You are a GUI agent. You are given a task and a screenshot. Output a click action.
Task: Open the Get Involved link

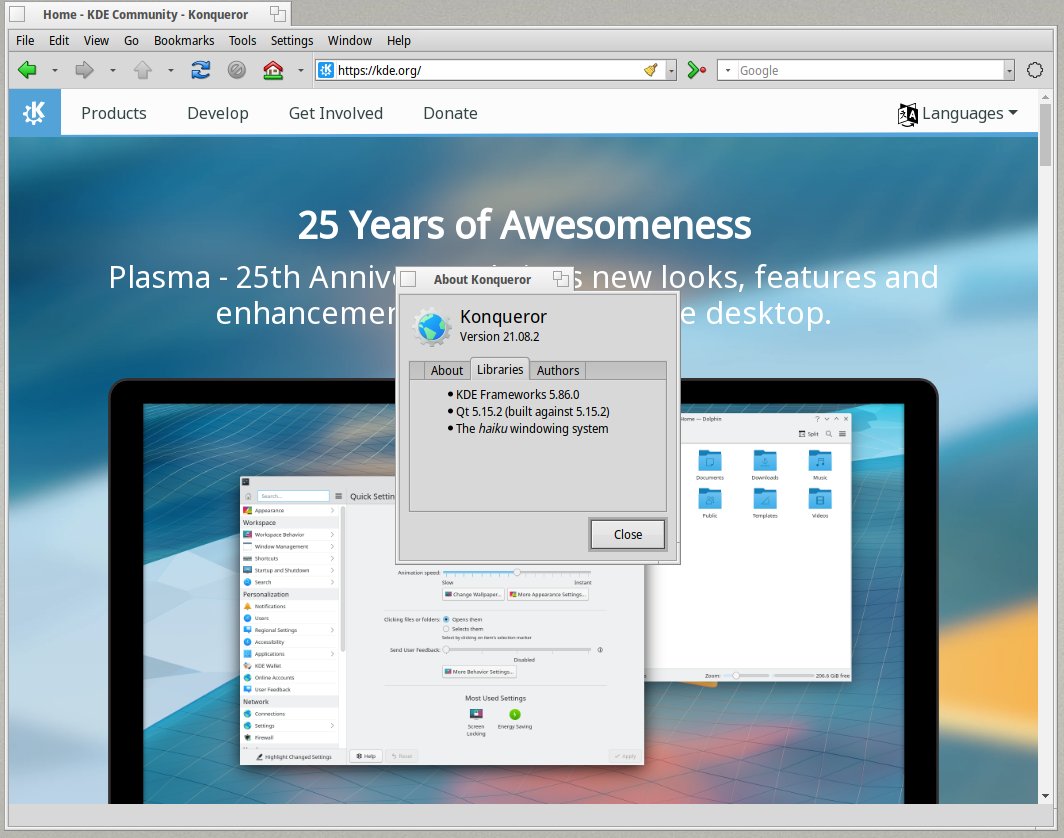coord(336,113)
